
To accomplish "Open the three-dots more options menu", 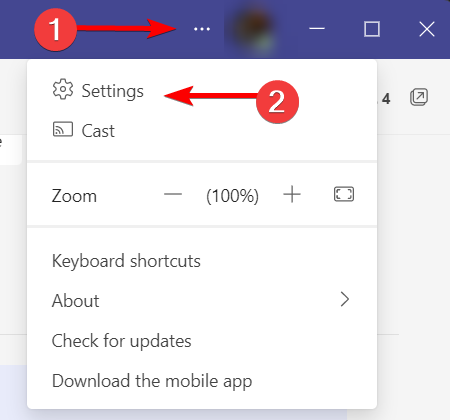I will 202,29.
